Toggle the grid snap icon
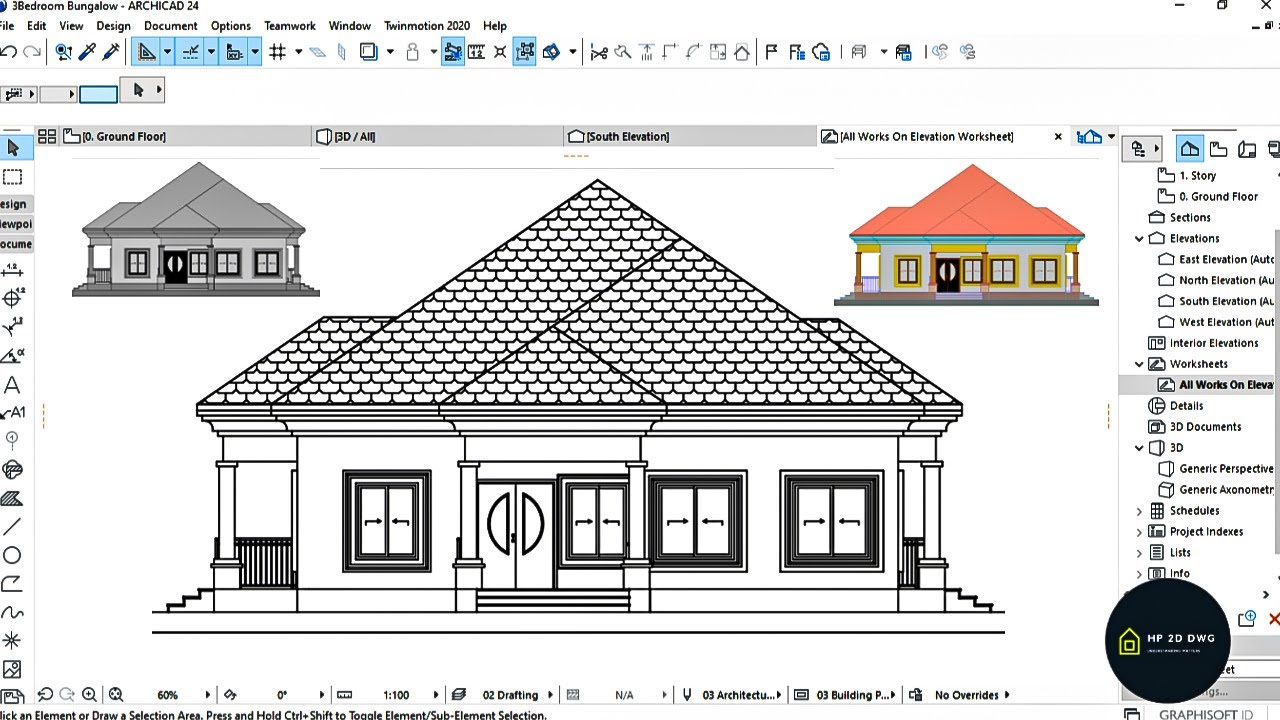Screen dimensions: 1280x720 [x=278, y=52]
